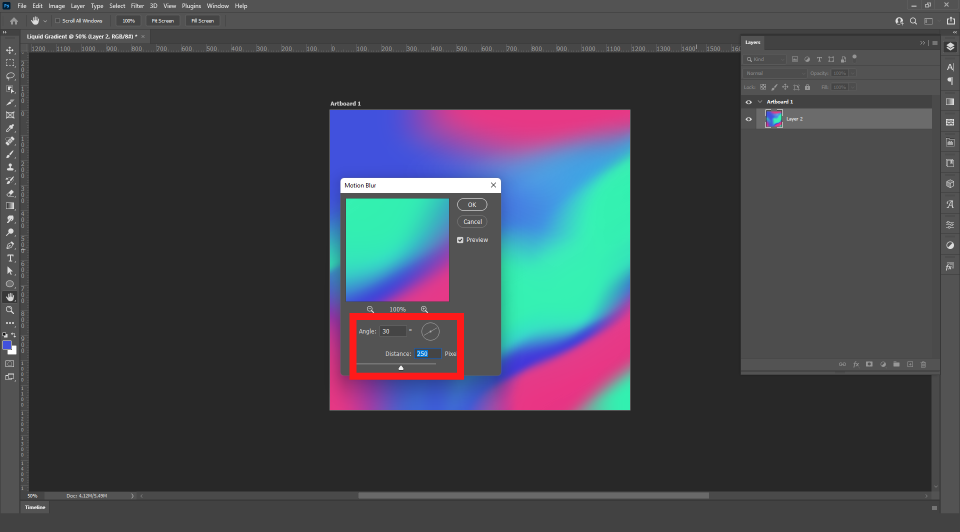Confirm Motion Blur with OK
This screenshot has width=960, height=532.
[472, 205]
